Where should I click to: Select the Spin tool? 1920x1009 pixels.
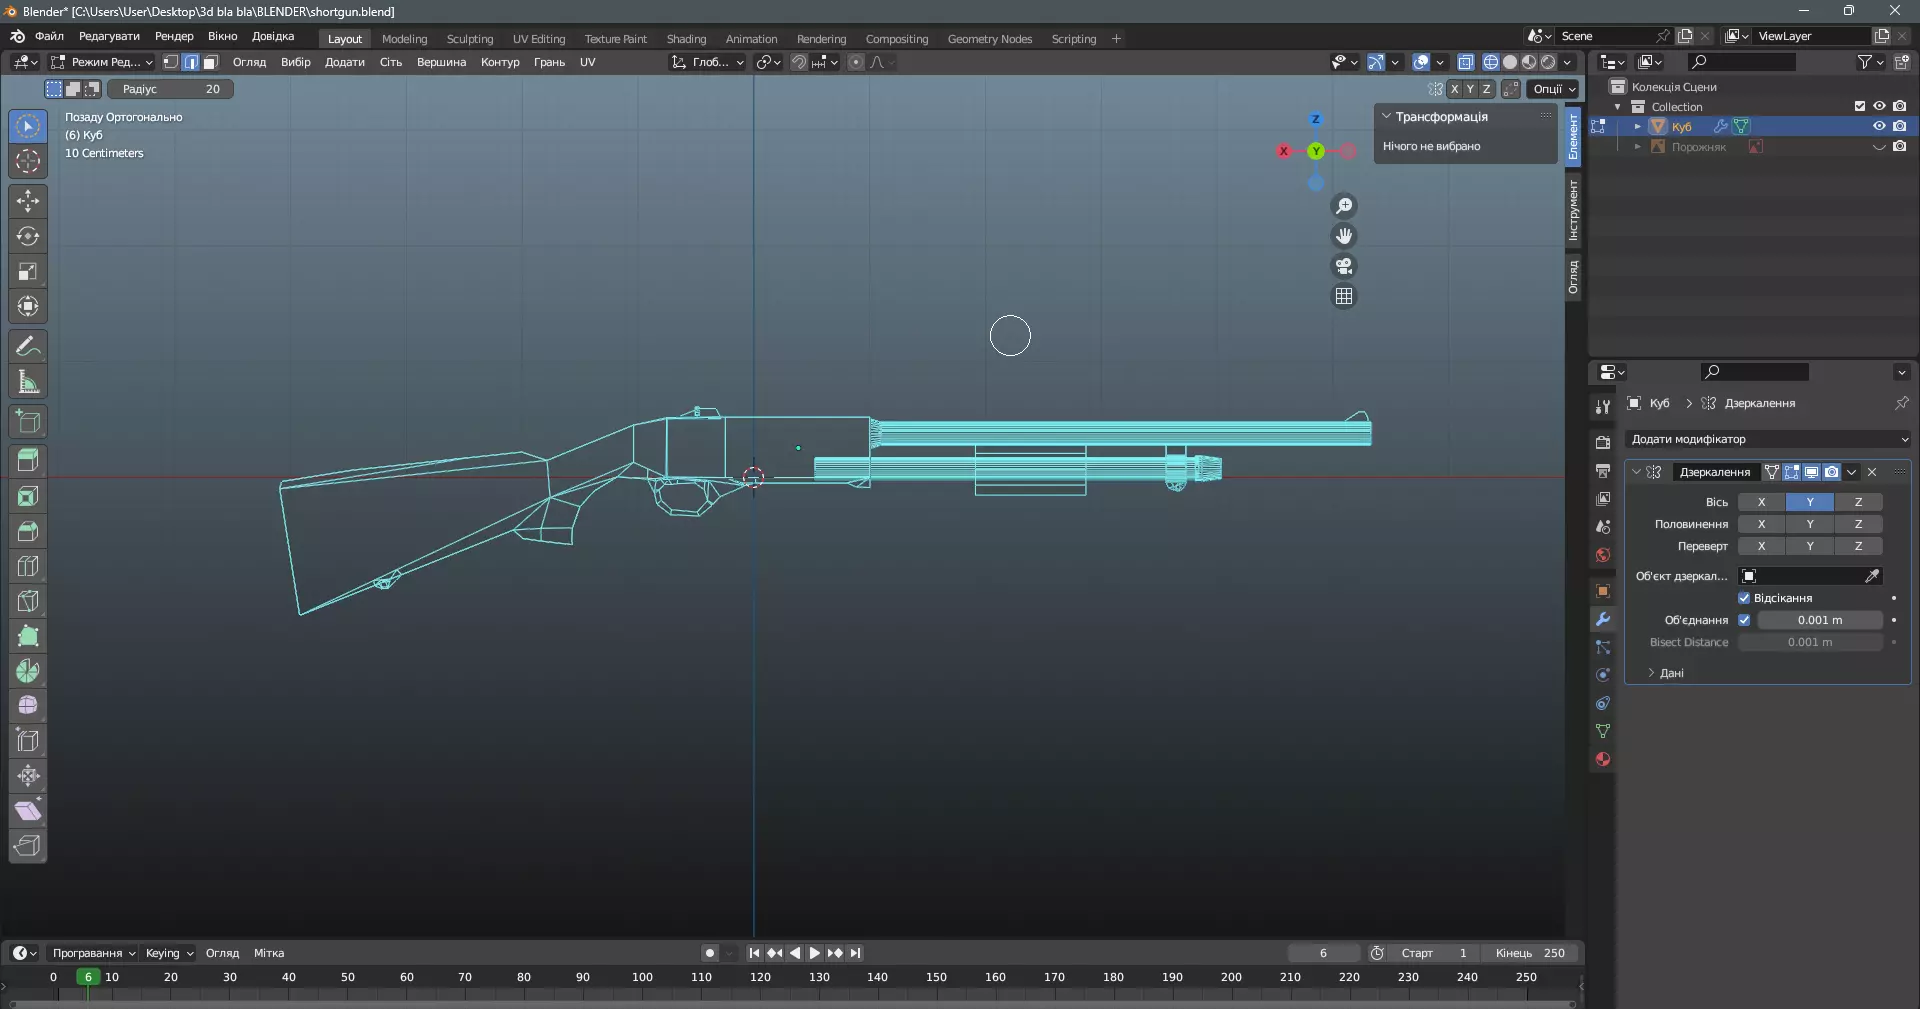pyautogui.click(x=28, y=671)
